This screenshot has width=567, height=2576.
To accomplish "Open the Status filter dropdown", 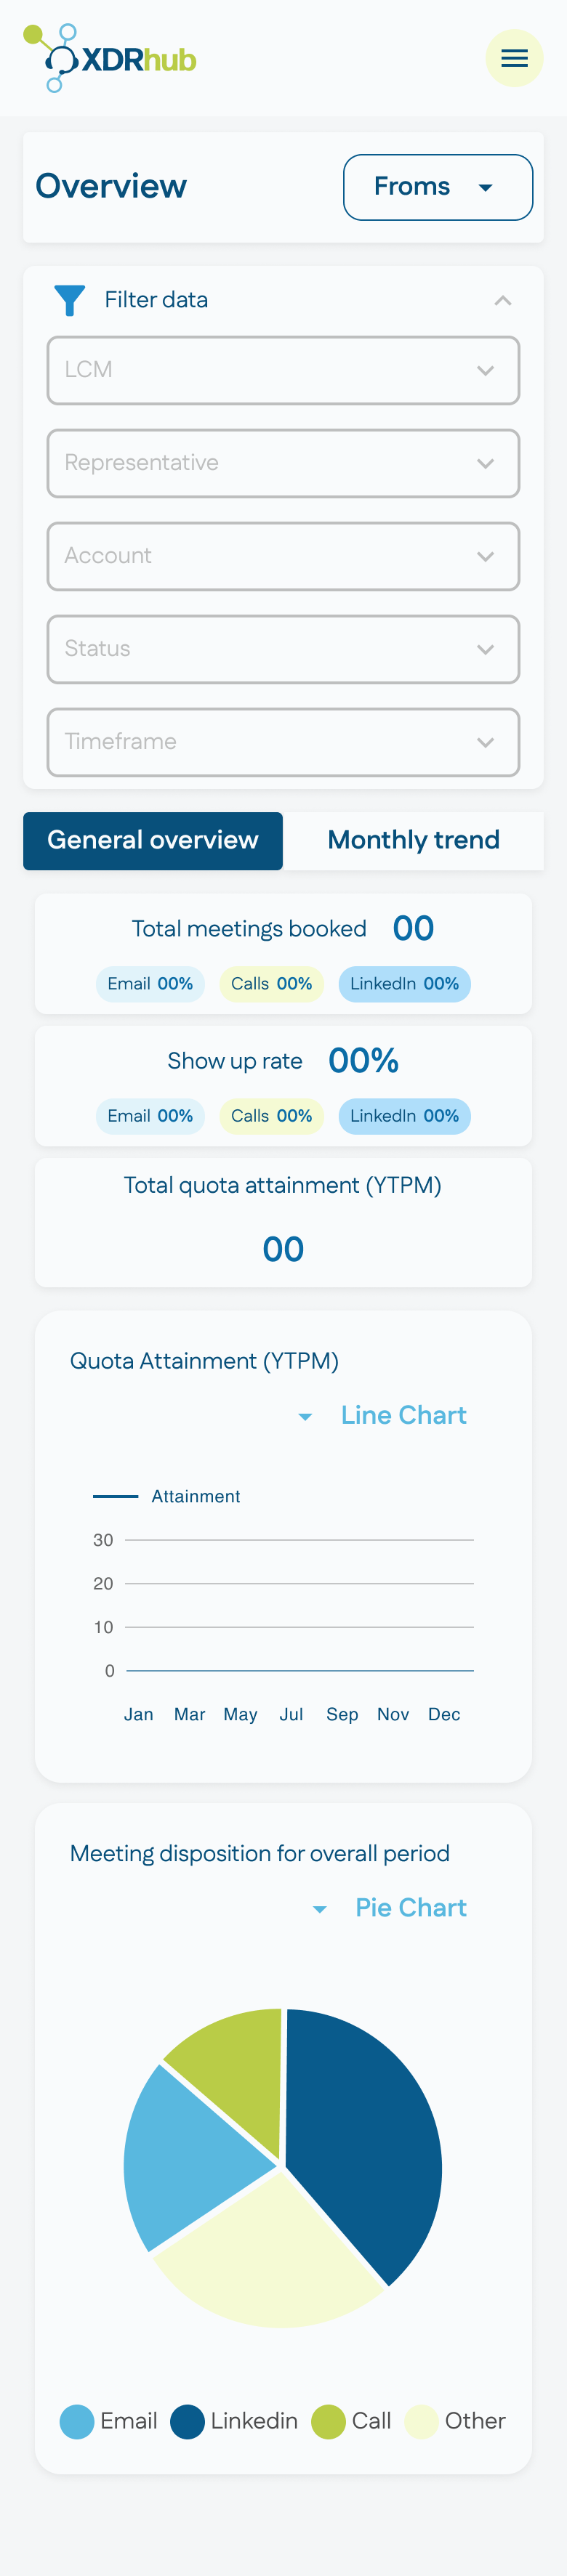I will click(x=283, y=649).
